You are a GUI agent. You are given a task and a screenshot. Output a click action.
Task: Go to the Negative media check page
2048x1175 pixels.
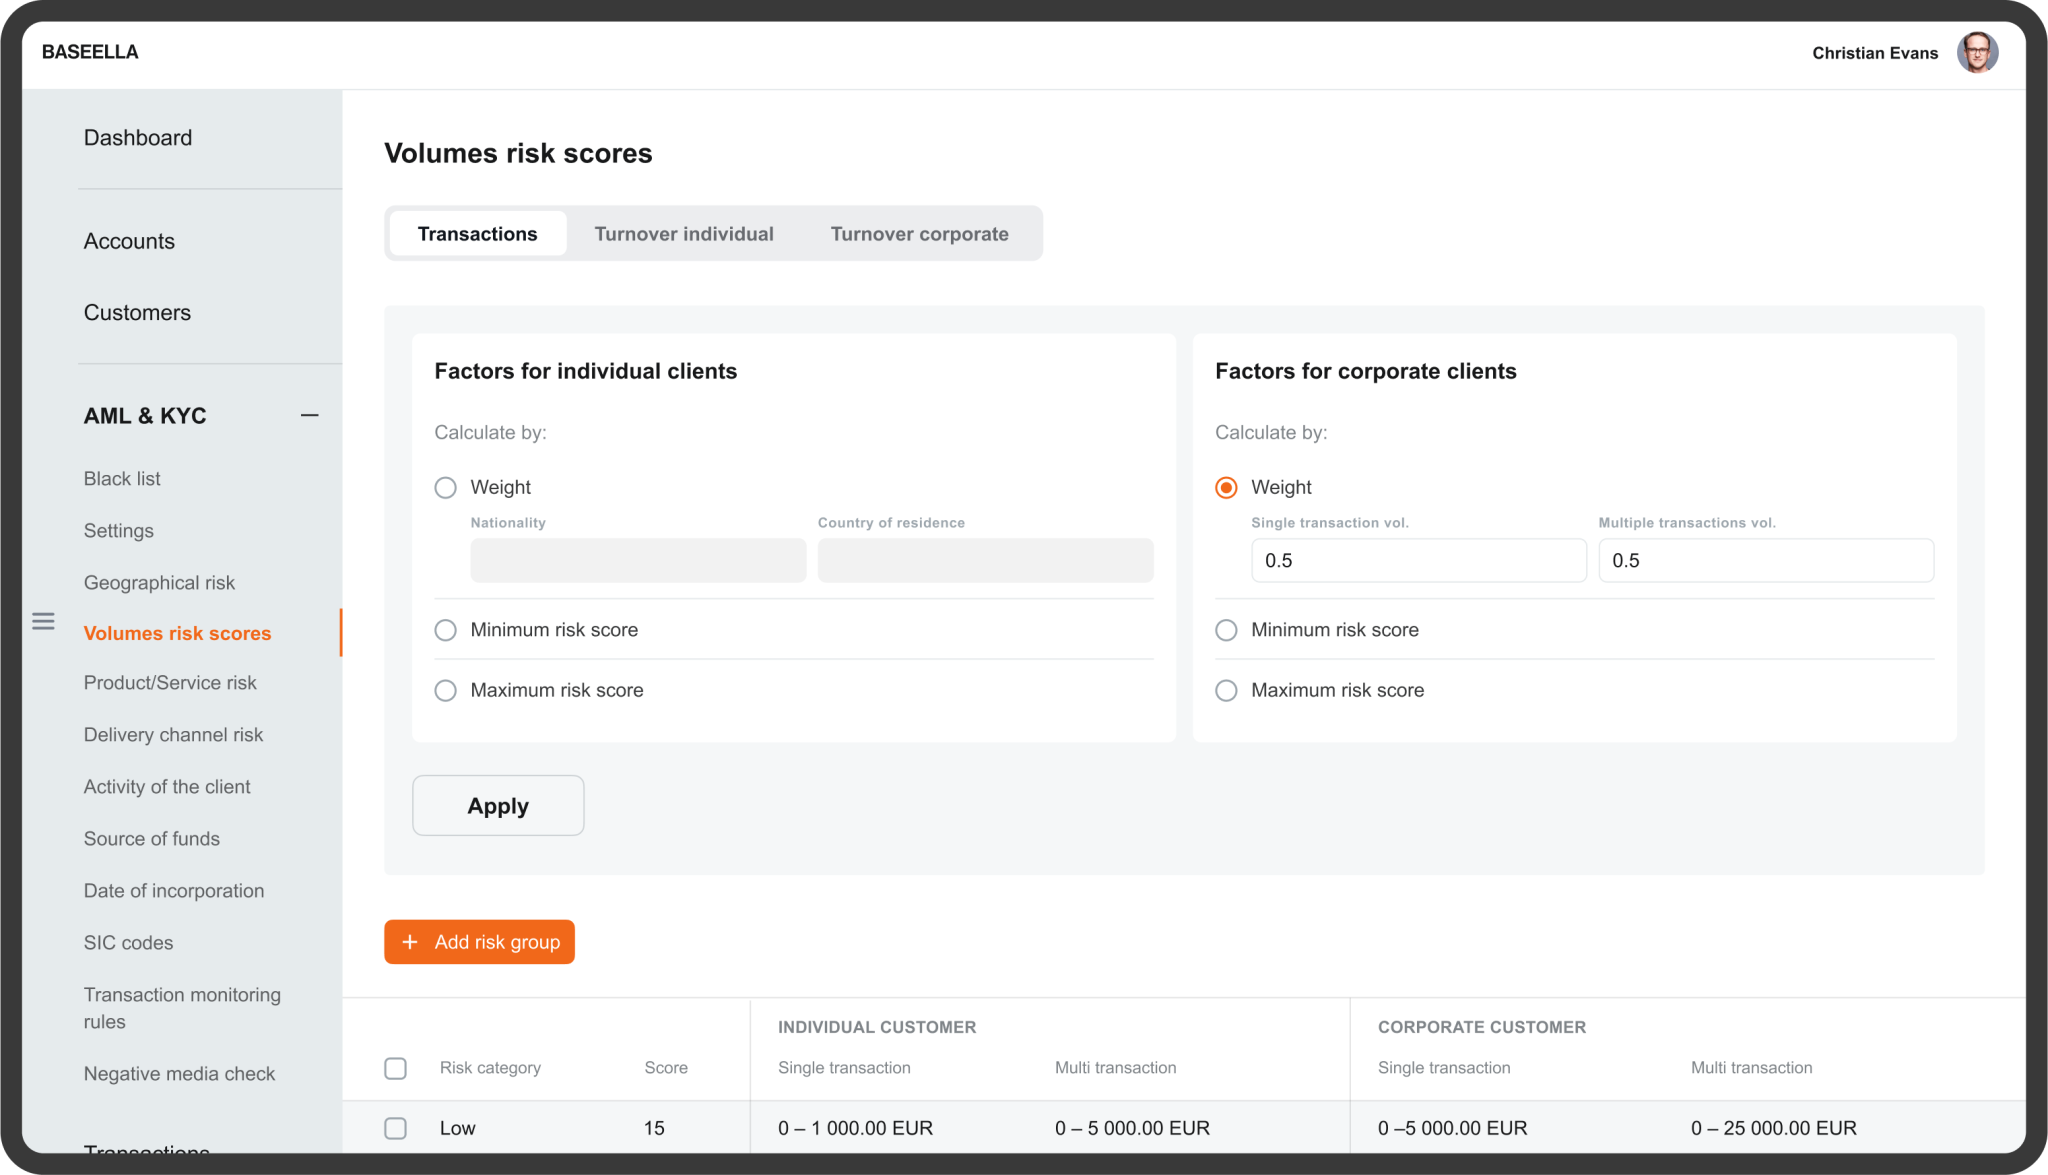180,1073
